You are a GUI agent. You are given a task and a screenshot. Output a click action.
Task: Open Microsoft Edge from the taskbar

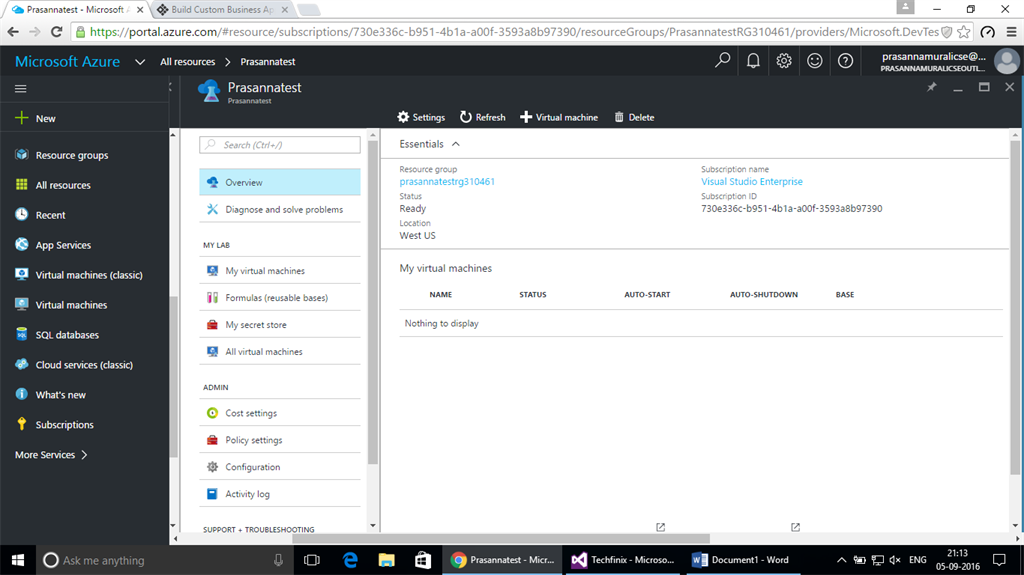350,560
